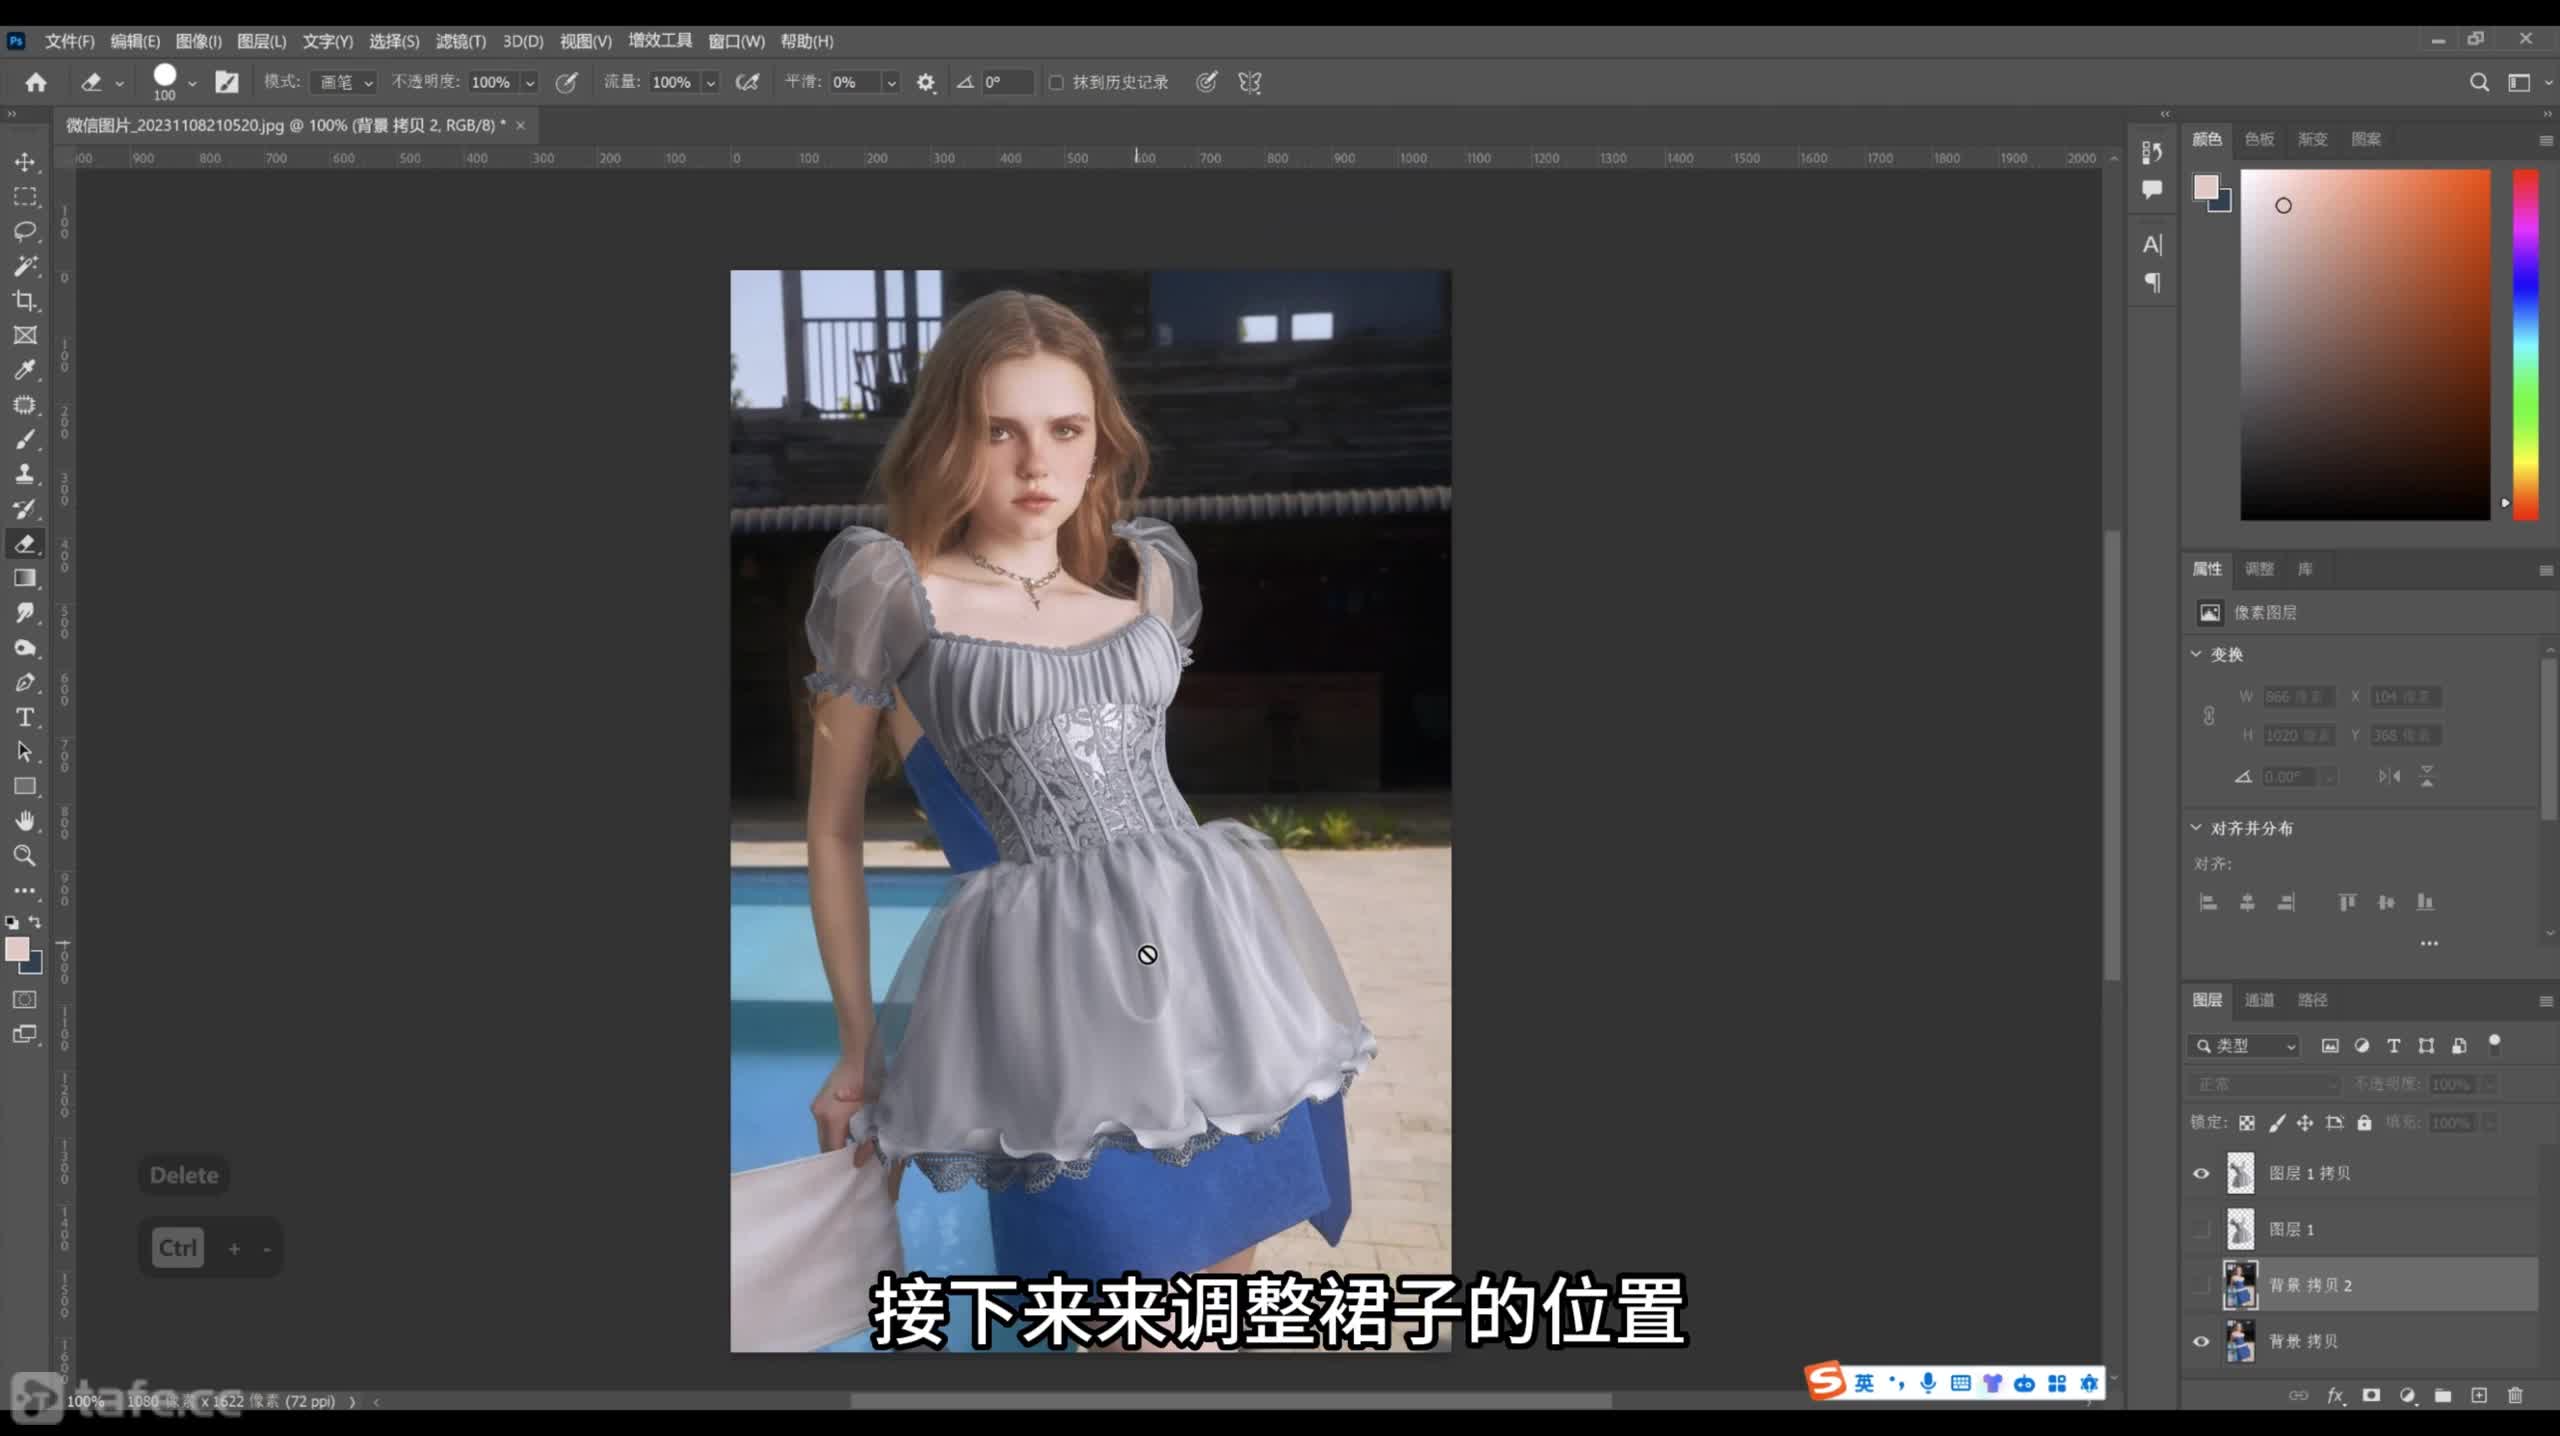Open 流量 value dropdown arrow

point(711,83)
